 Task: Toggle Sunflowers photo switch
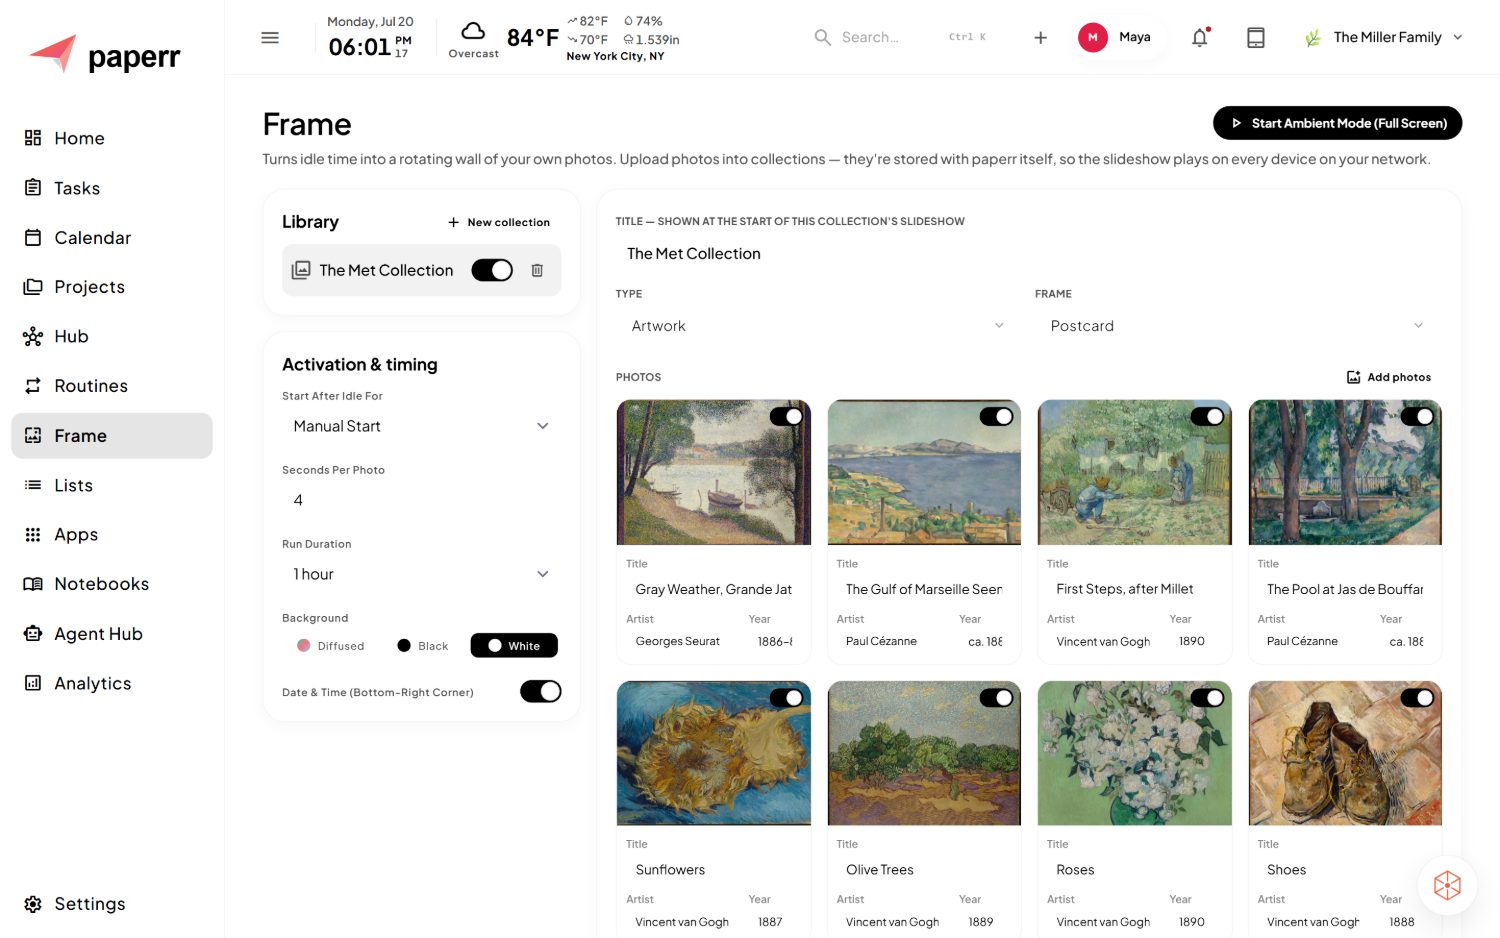click(x=786, y=697)
